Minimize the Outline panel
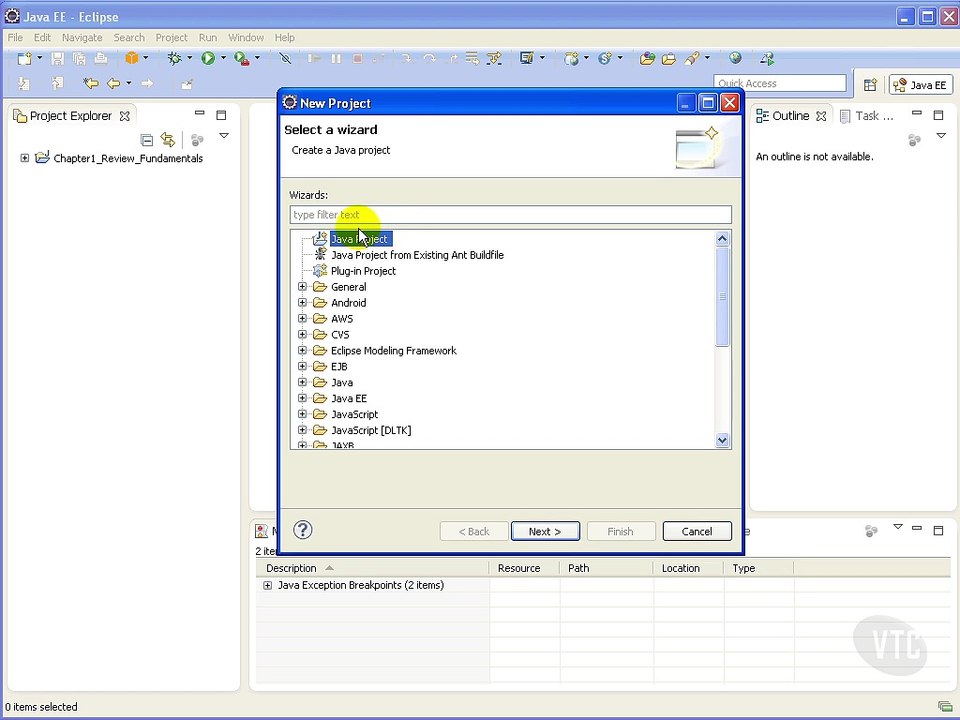The width and height of the screenshot is (960, 720). tap(917, 114)
